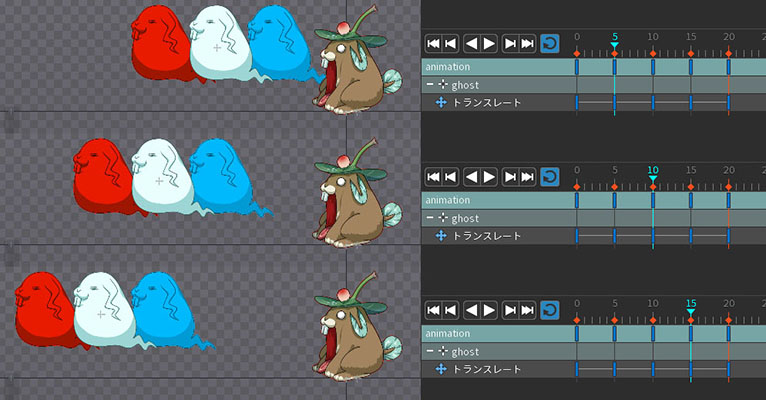The width and height of the screenshot is (766, 400).
Task: Jump to first frame in frame-15 panel
Action: tap(433, 310)
